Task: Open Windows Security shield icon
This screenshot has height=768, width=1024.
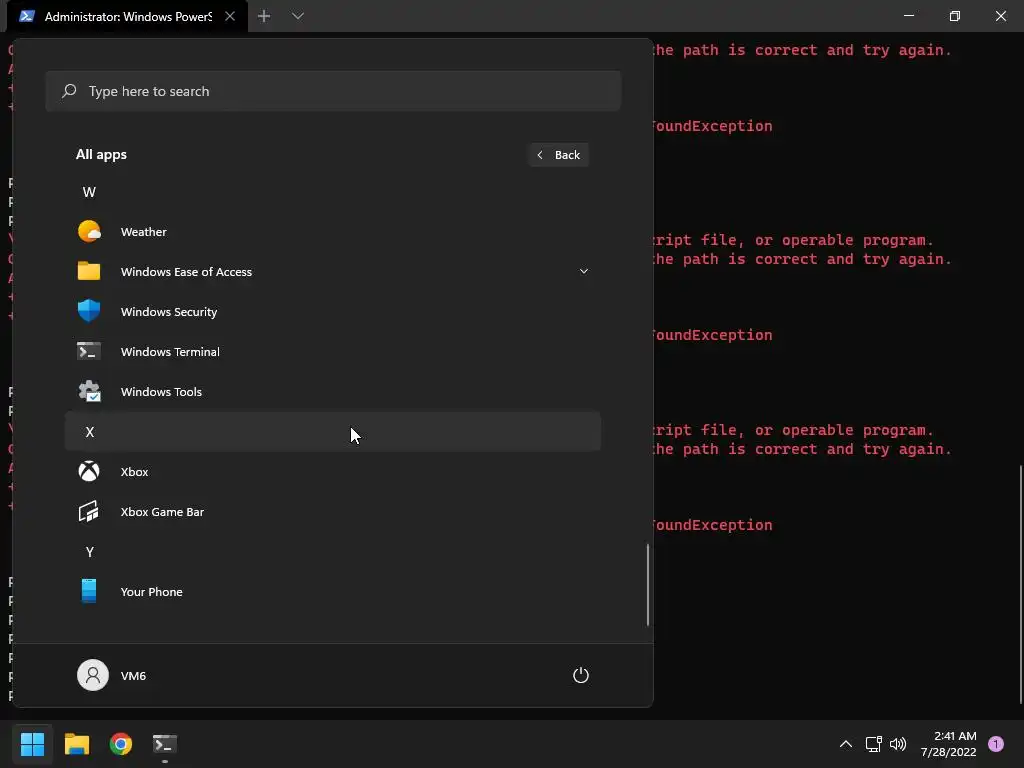Action: coord(89,311)
